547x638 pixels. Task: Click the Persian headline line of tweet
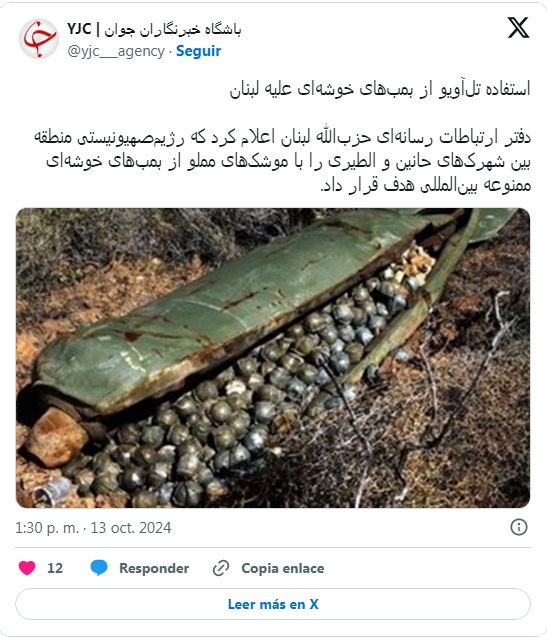click(x=380, y=90)
